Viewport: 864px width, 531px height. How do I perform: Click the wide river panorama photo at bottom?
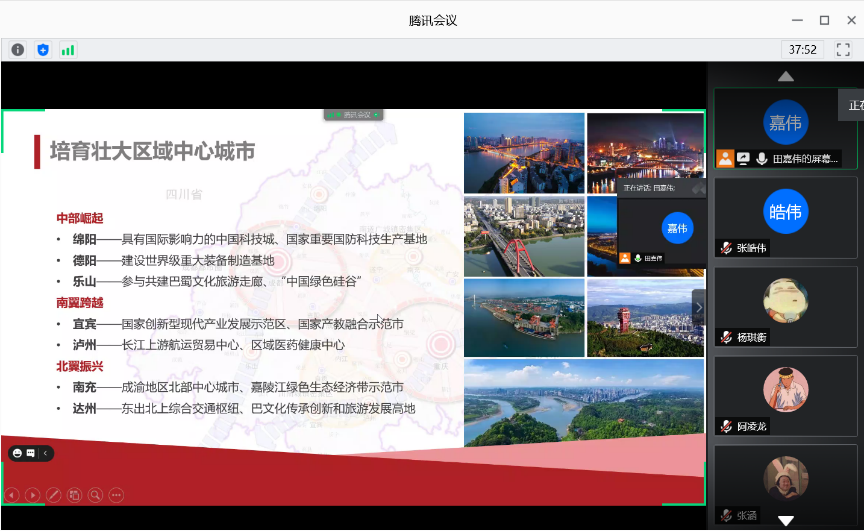tap(584, 402)
